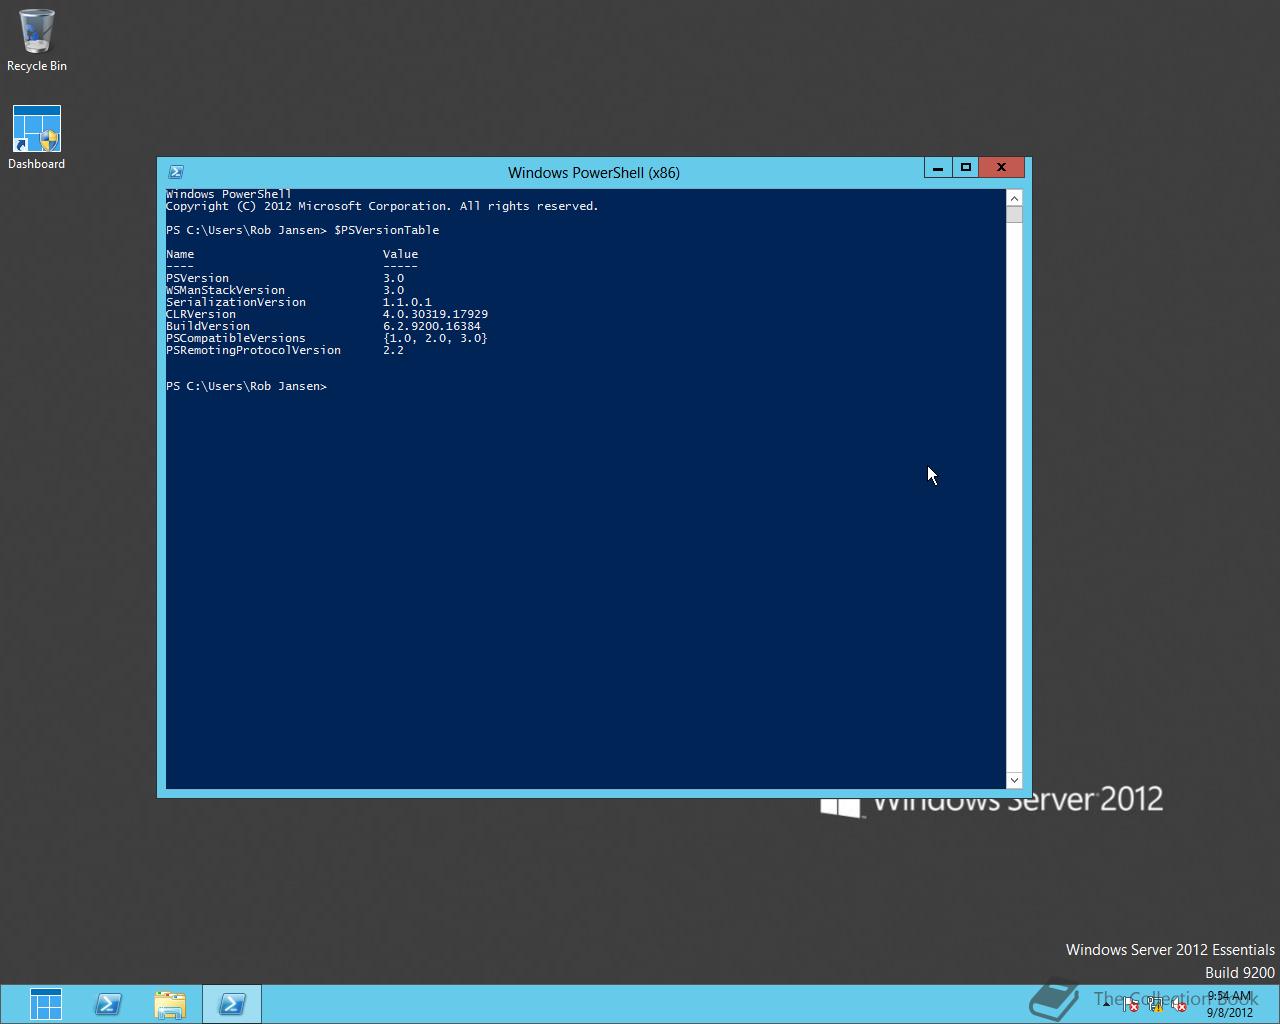Click the console scrollbar thumb

1014,215
